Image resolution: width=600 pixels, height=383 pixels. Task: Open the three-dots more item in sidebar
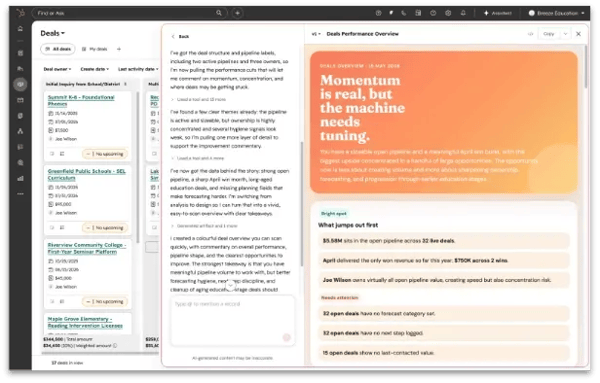[x=20, y=194]
